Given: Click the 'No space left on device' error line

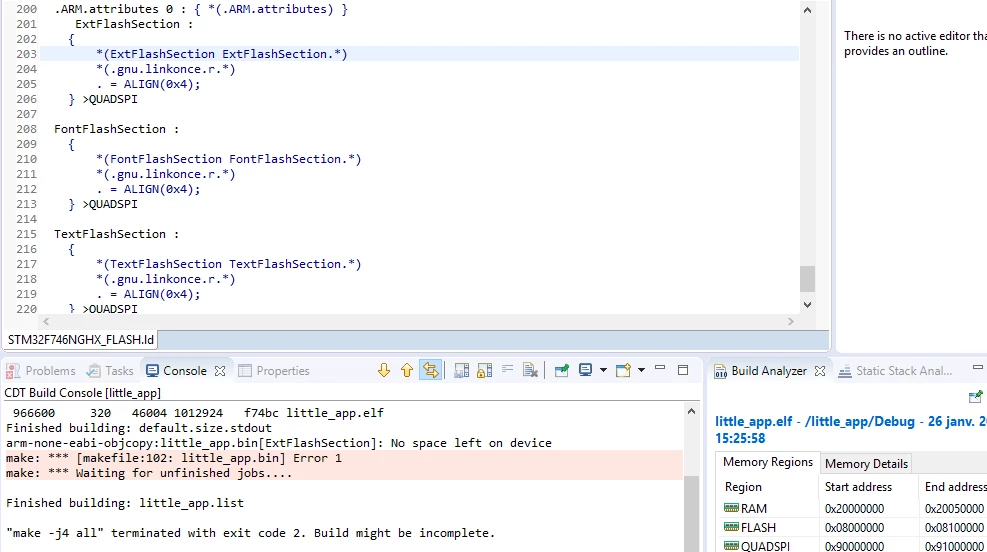Looking at the screenshot, I should click(x=279, y=443).
